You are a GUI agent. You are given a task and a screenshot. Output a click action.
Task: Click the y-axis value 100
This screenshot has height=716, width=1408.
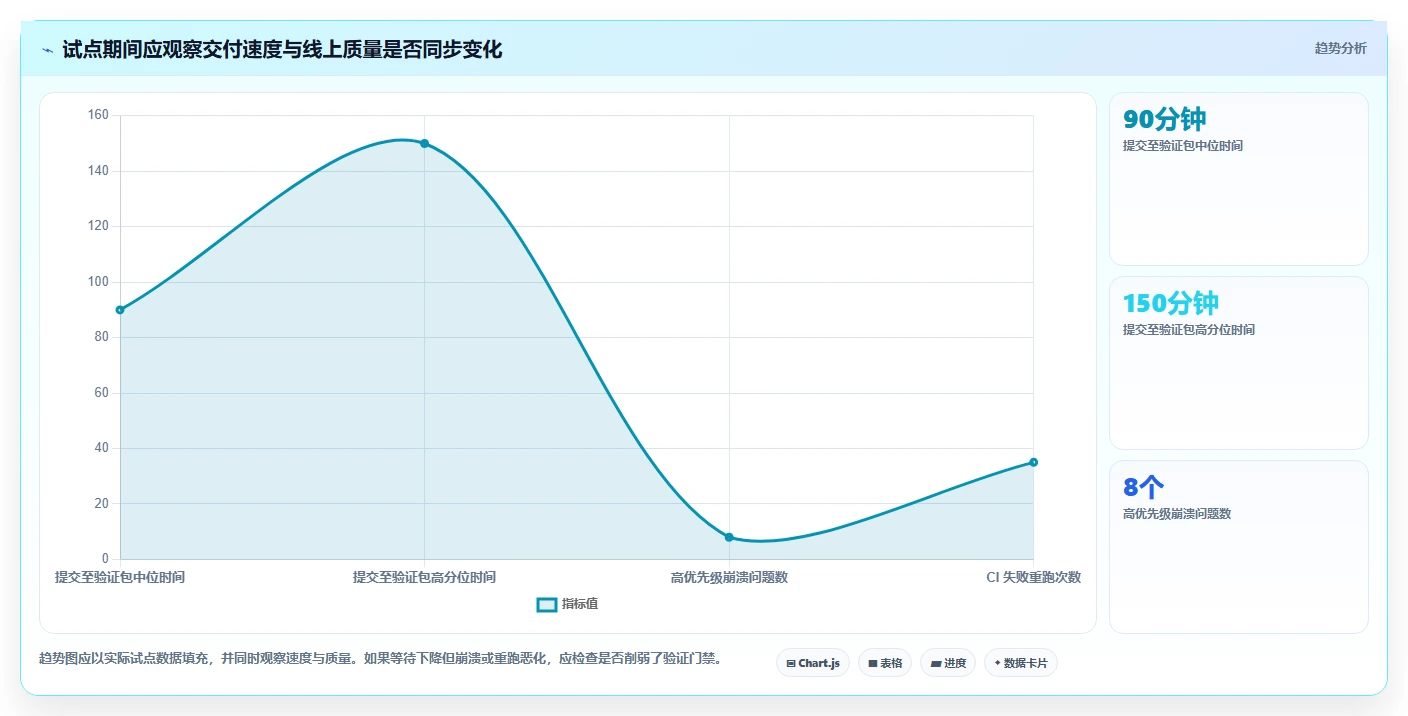point(98,282)
